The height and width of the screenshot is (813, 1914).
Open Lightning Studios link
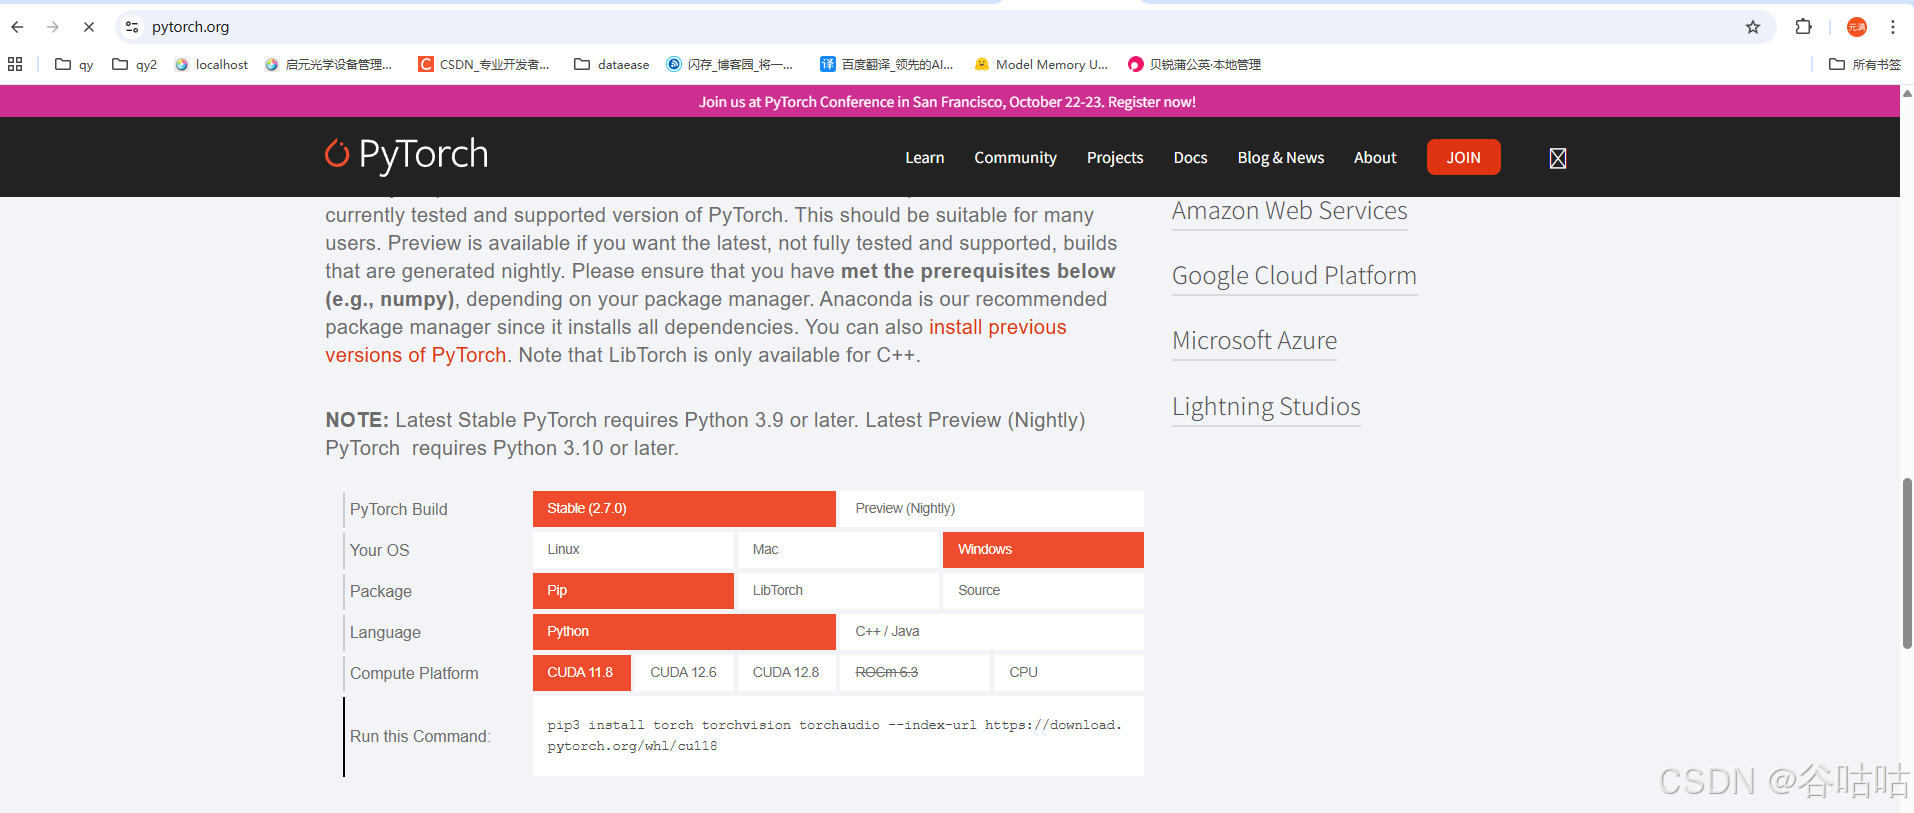(1266, 407)
